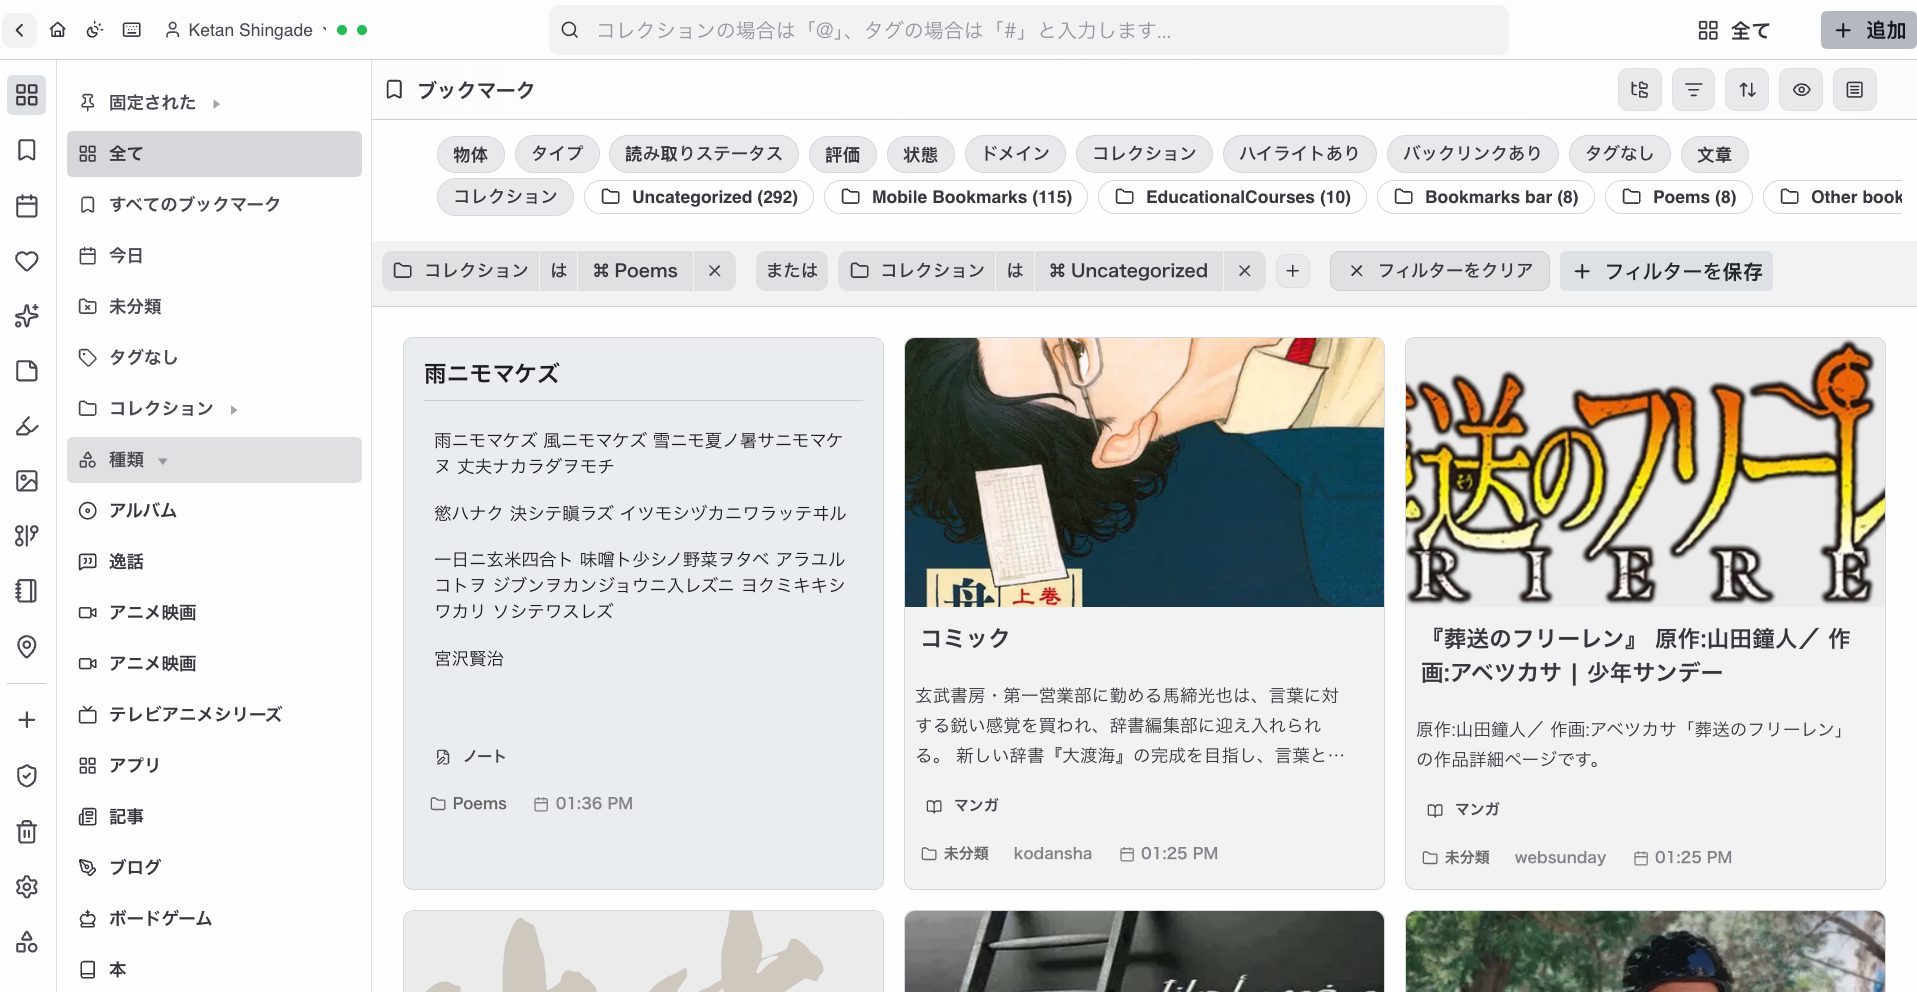This screenshot has width=1917, height=992.
Task: Open the コミック card thumbnail
Action: tap(1144, 472)
